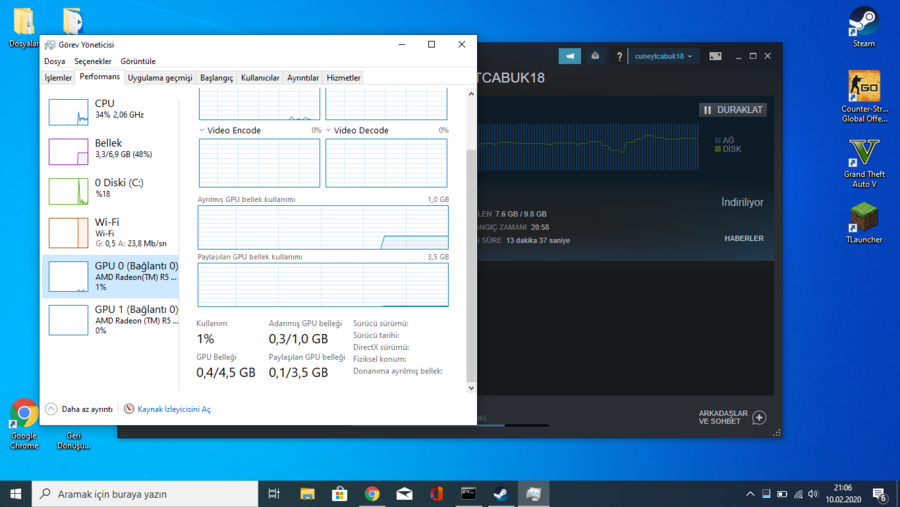
Task: Open the Seçenekler menu
Action: [92, 61]
